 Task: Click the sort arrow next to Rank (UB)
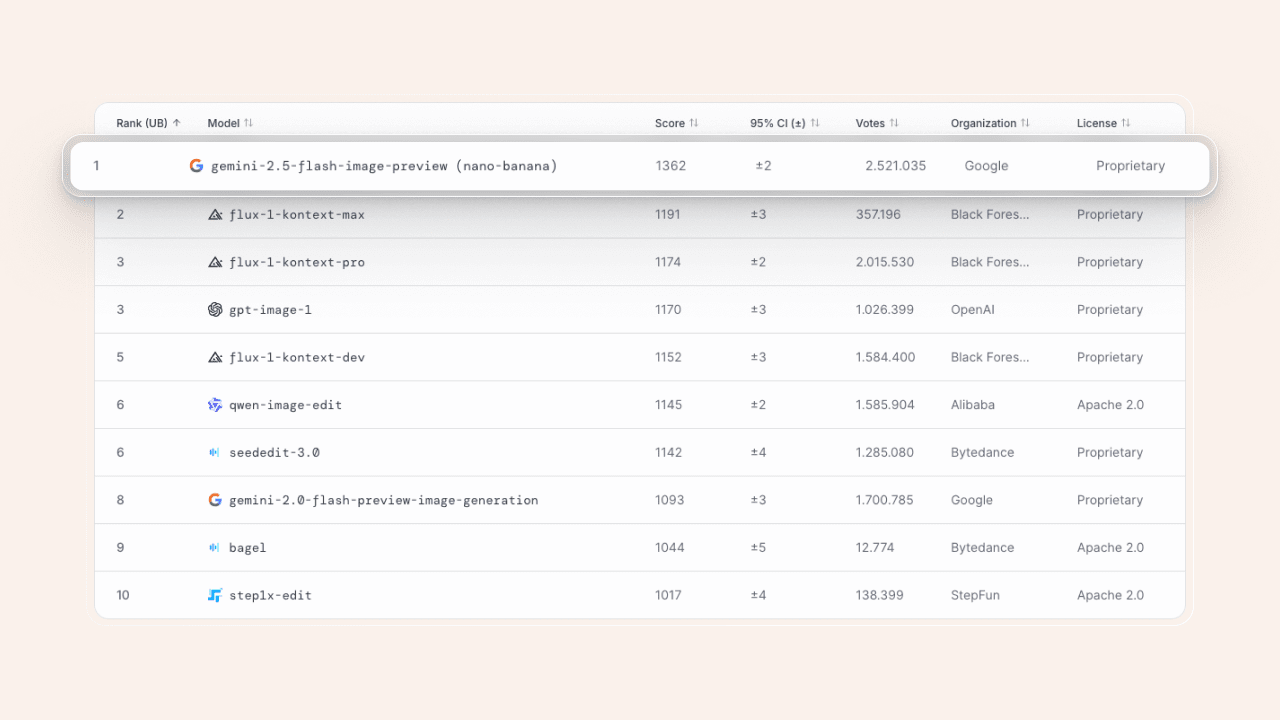click(x=177, y=123)
